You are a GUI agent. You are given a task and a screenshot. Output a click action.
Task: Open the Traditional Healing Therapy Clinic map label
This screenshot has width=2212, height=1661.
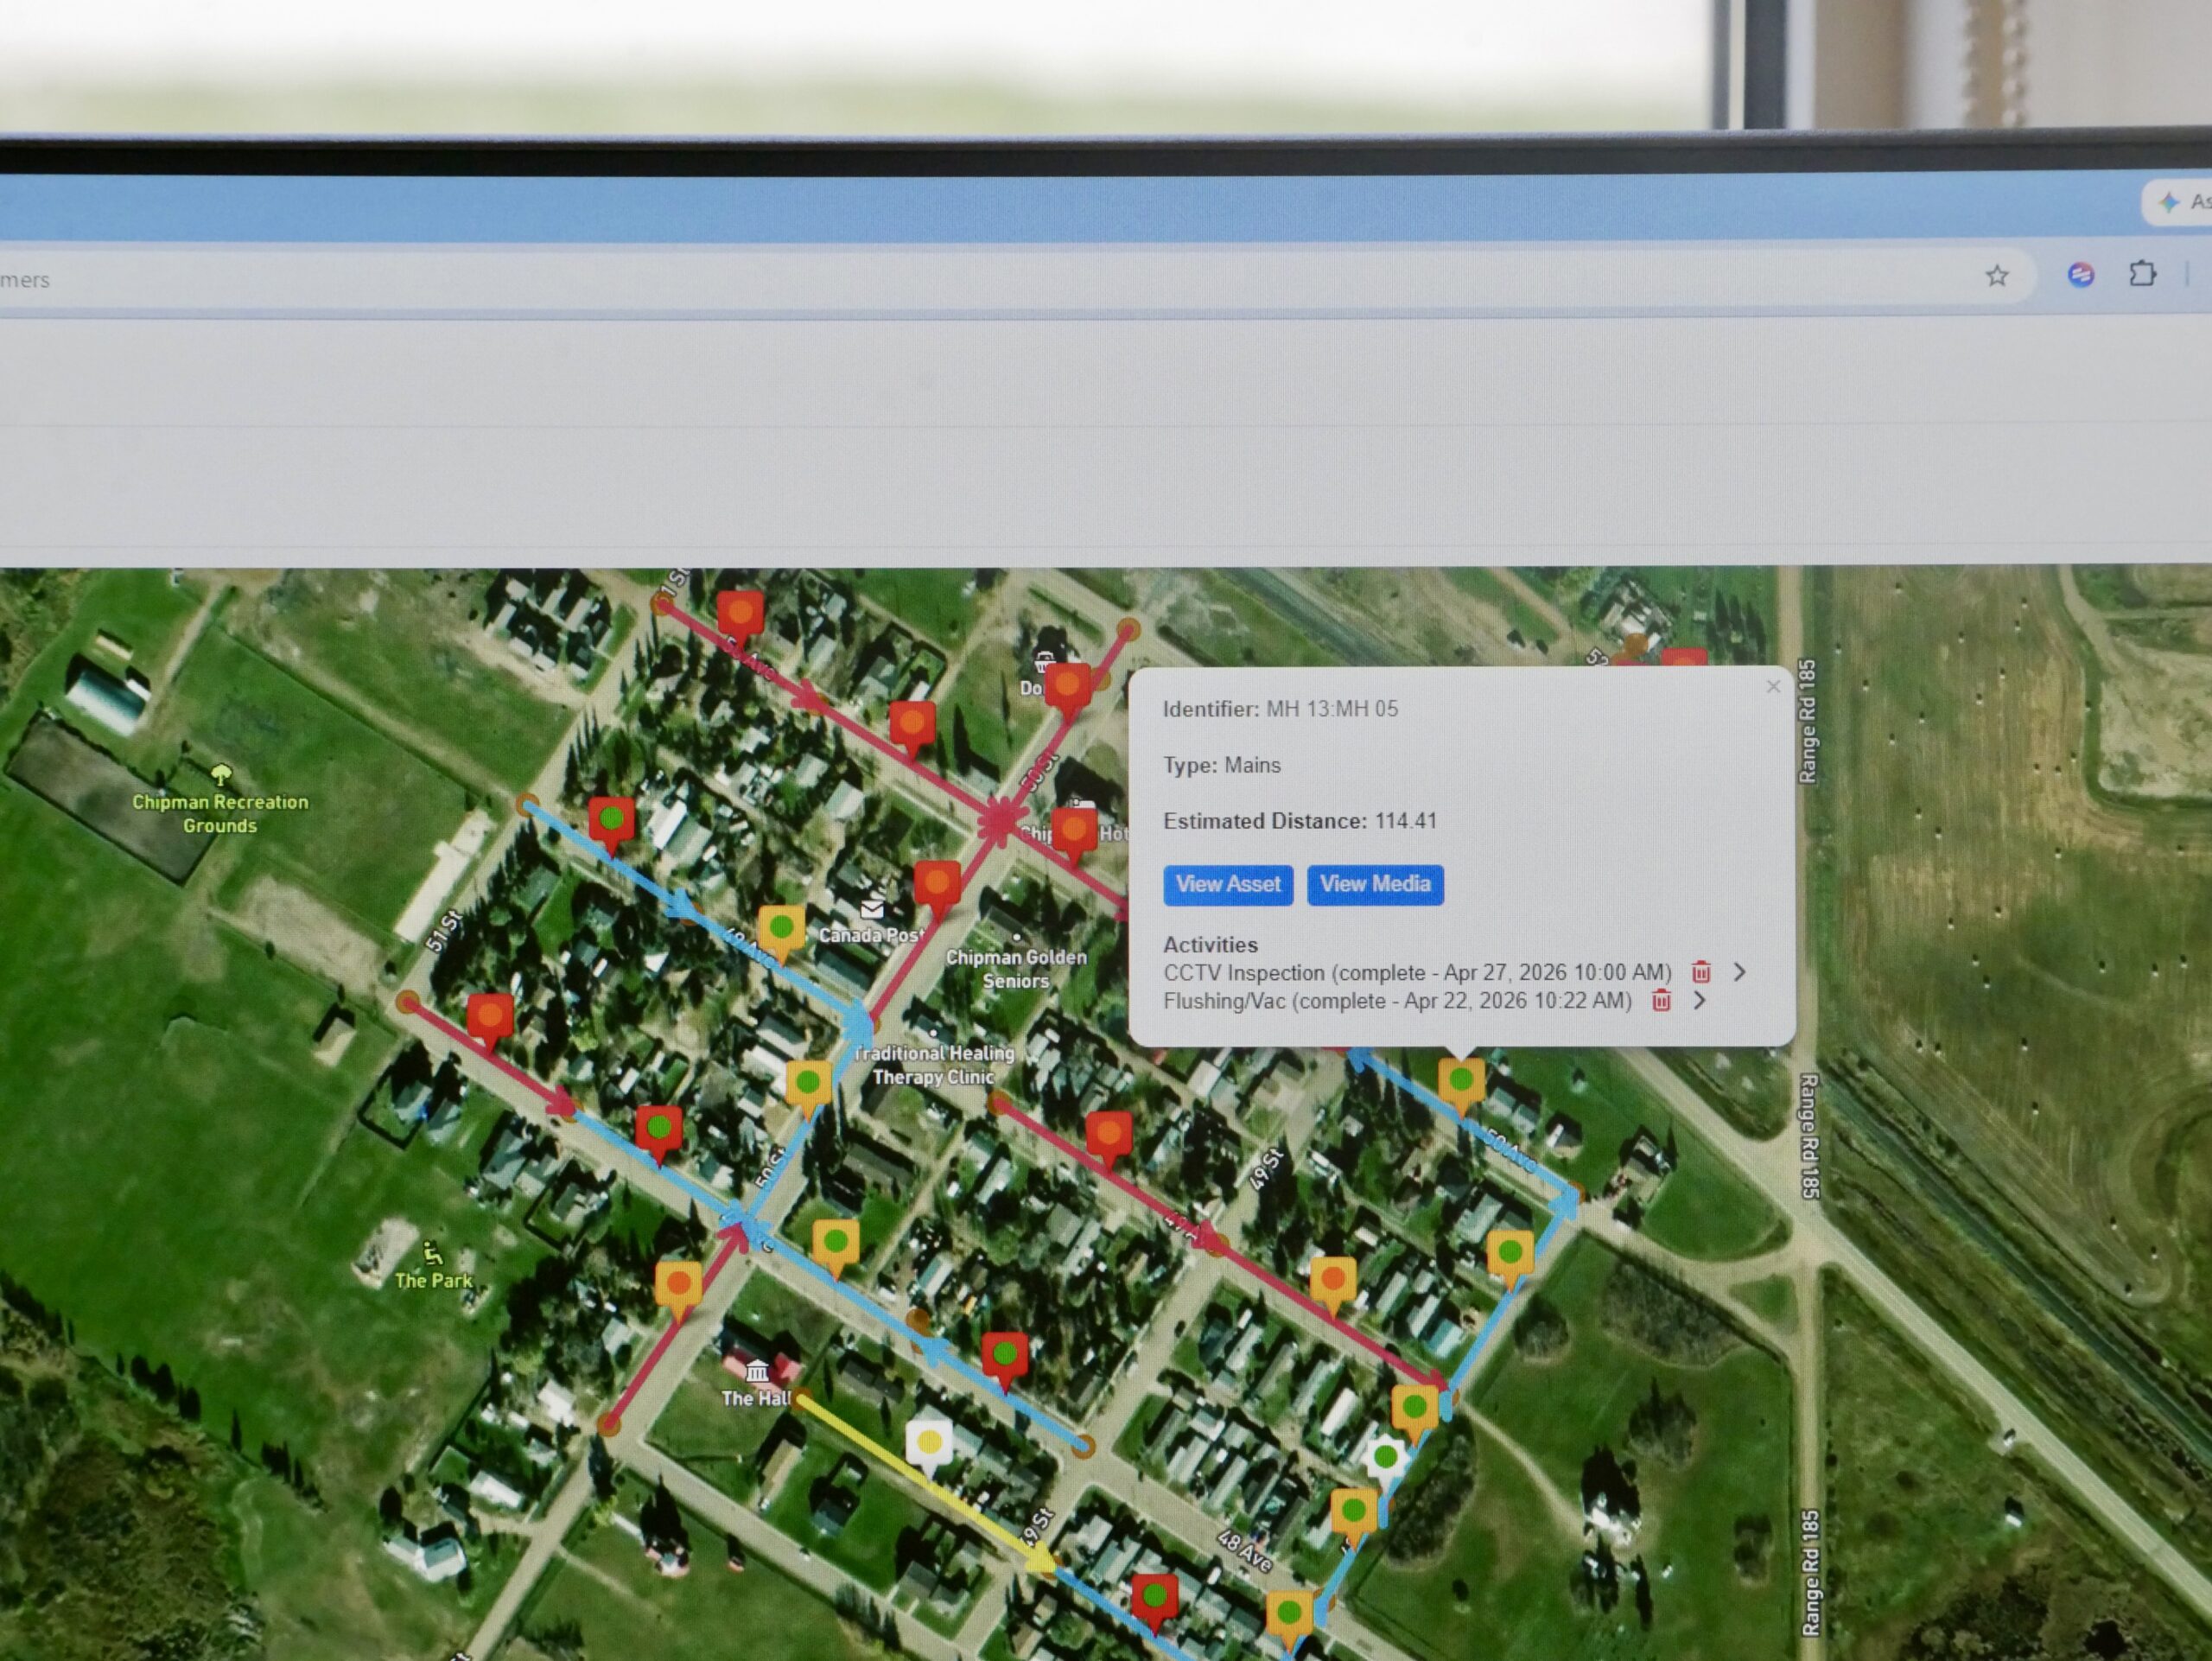click(x=934, y=1065)
